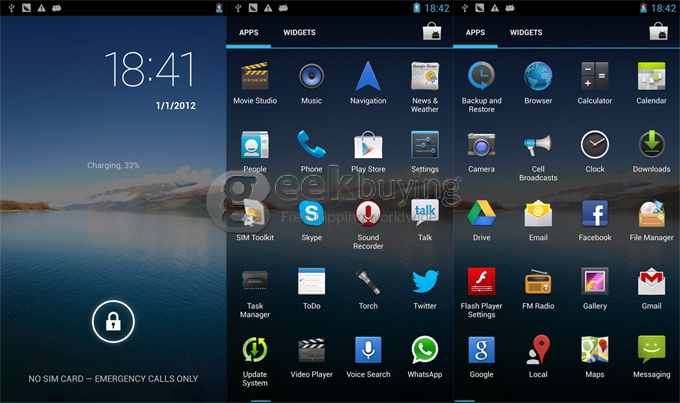This screenshot has width=680, height=403.
Task: Open Backup and Restore app
Action: point(481,76)
